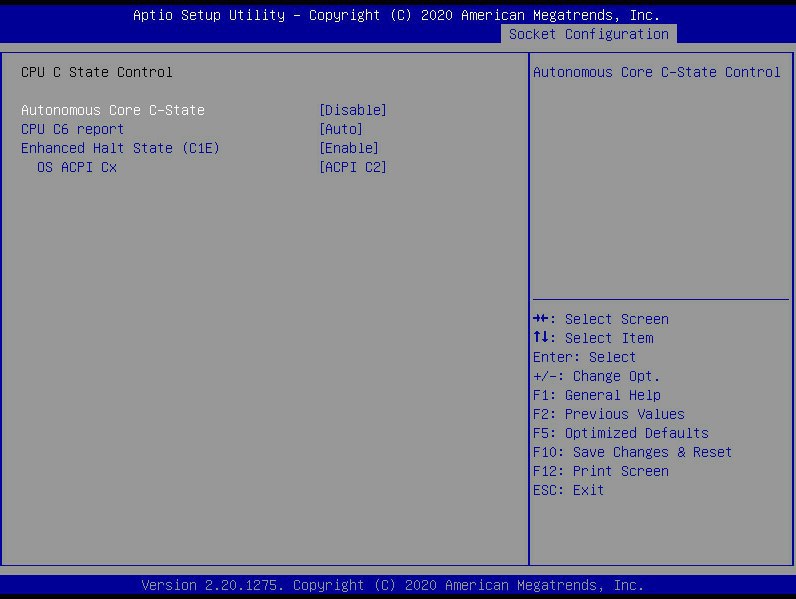This screenshot has height=599, width=796.
Task: Click the ESC: Exit hint
Action: point(569,490)
